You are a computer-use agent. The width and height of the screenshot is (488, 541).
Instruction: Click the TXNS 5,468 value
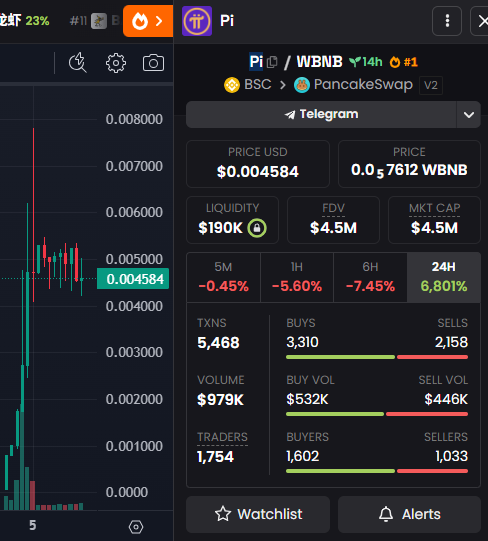[x=218, y=343]
